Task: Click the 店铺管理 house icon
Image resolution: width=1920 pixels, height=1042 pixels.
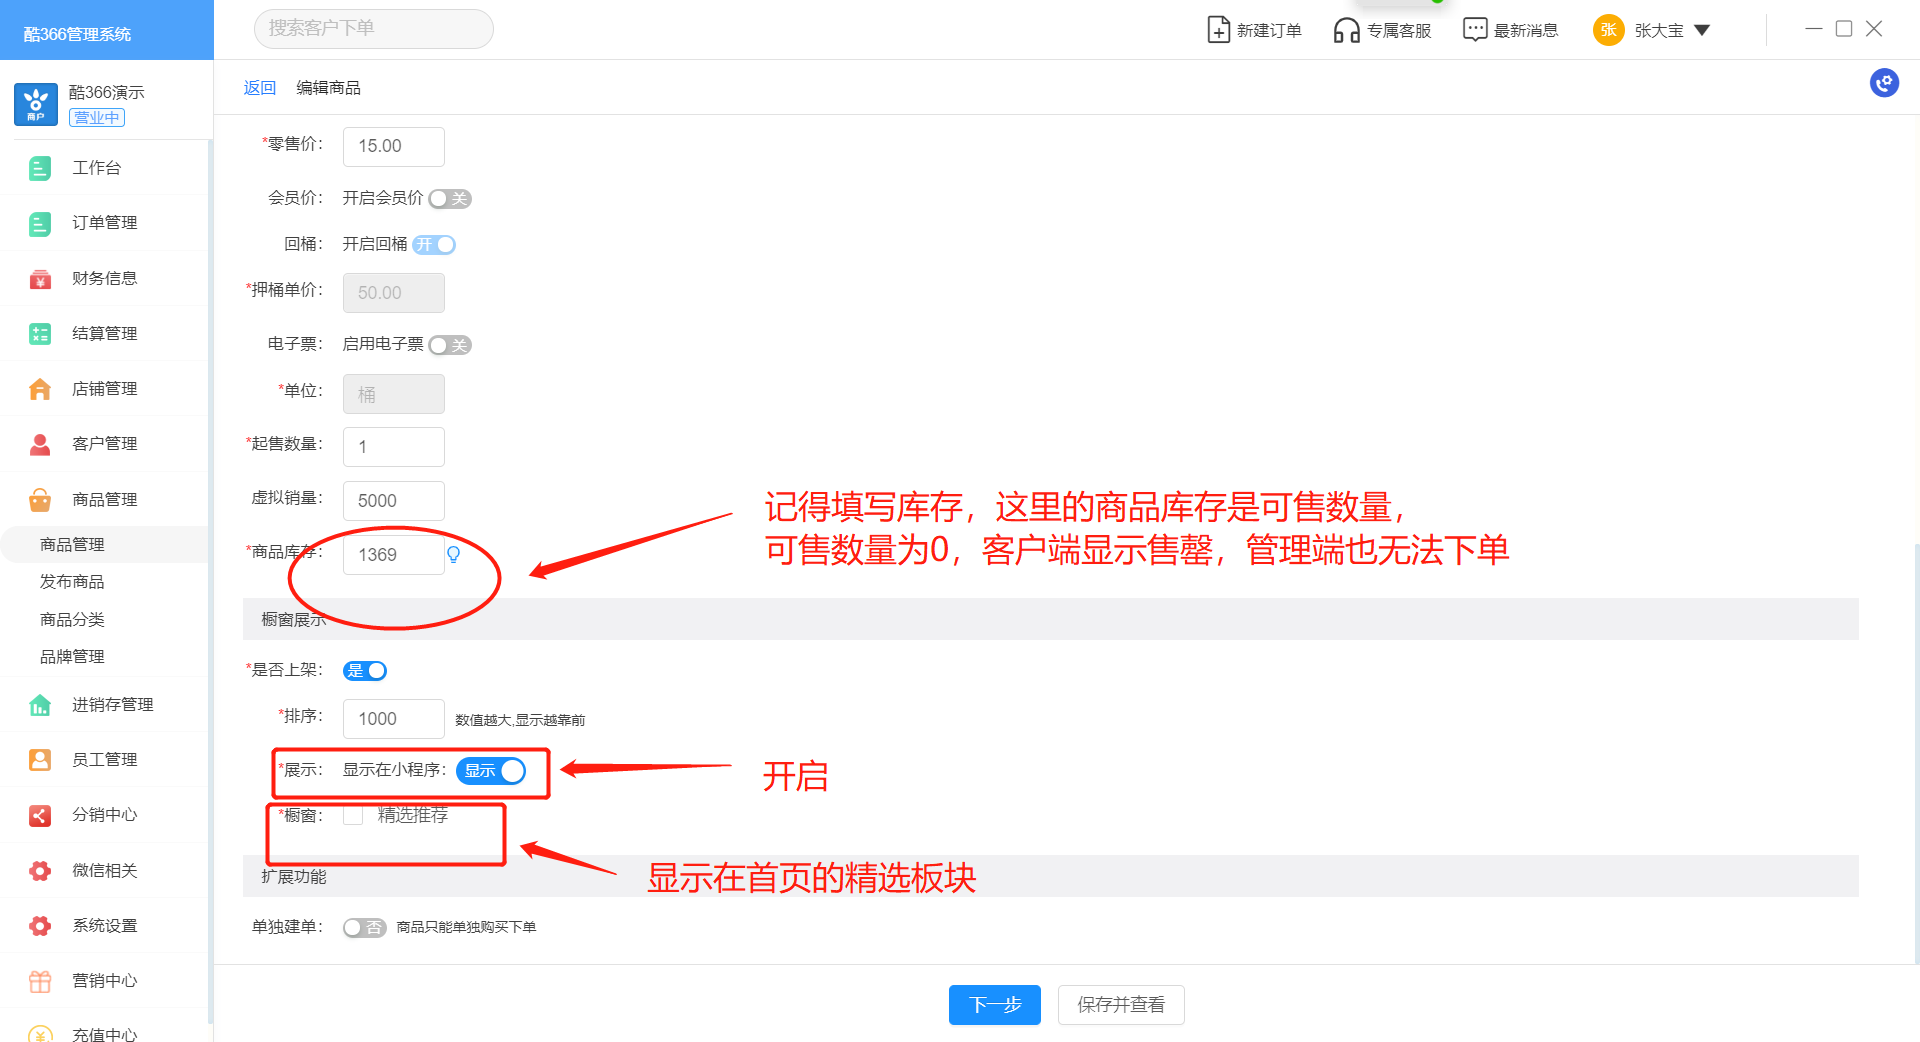Action: click(x=40, y=389)
